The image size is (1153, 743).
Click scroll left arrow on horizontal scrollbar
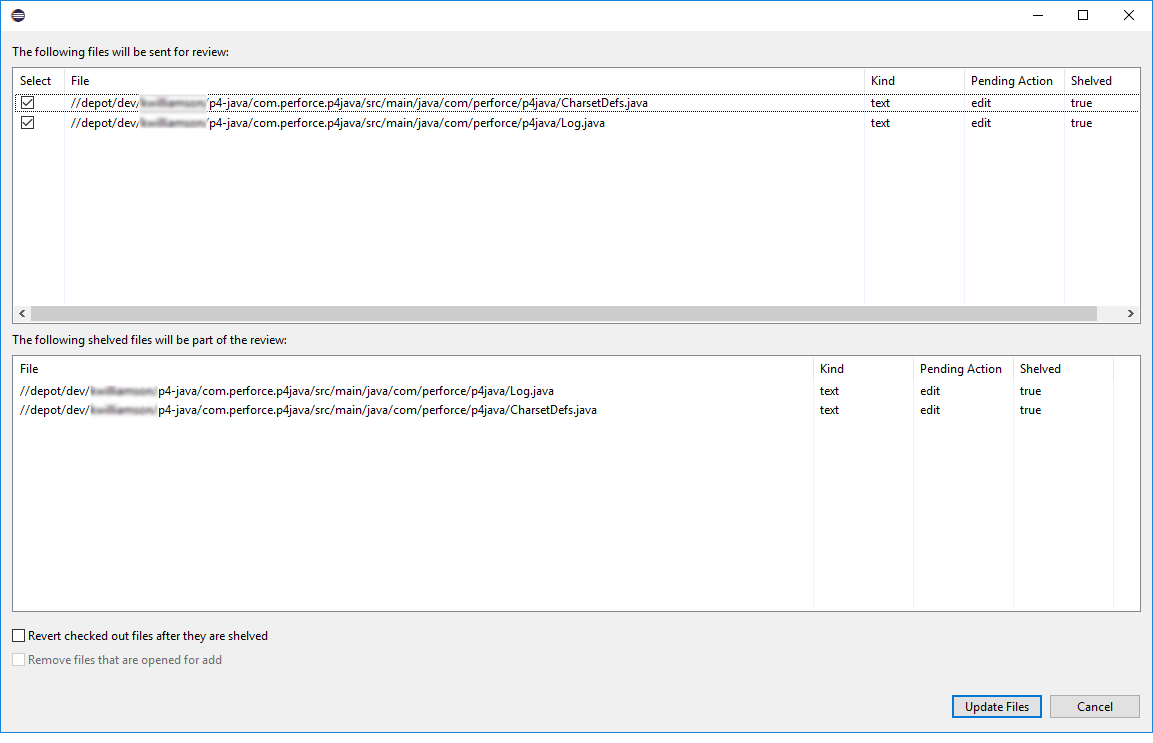coord(22,314)
